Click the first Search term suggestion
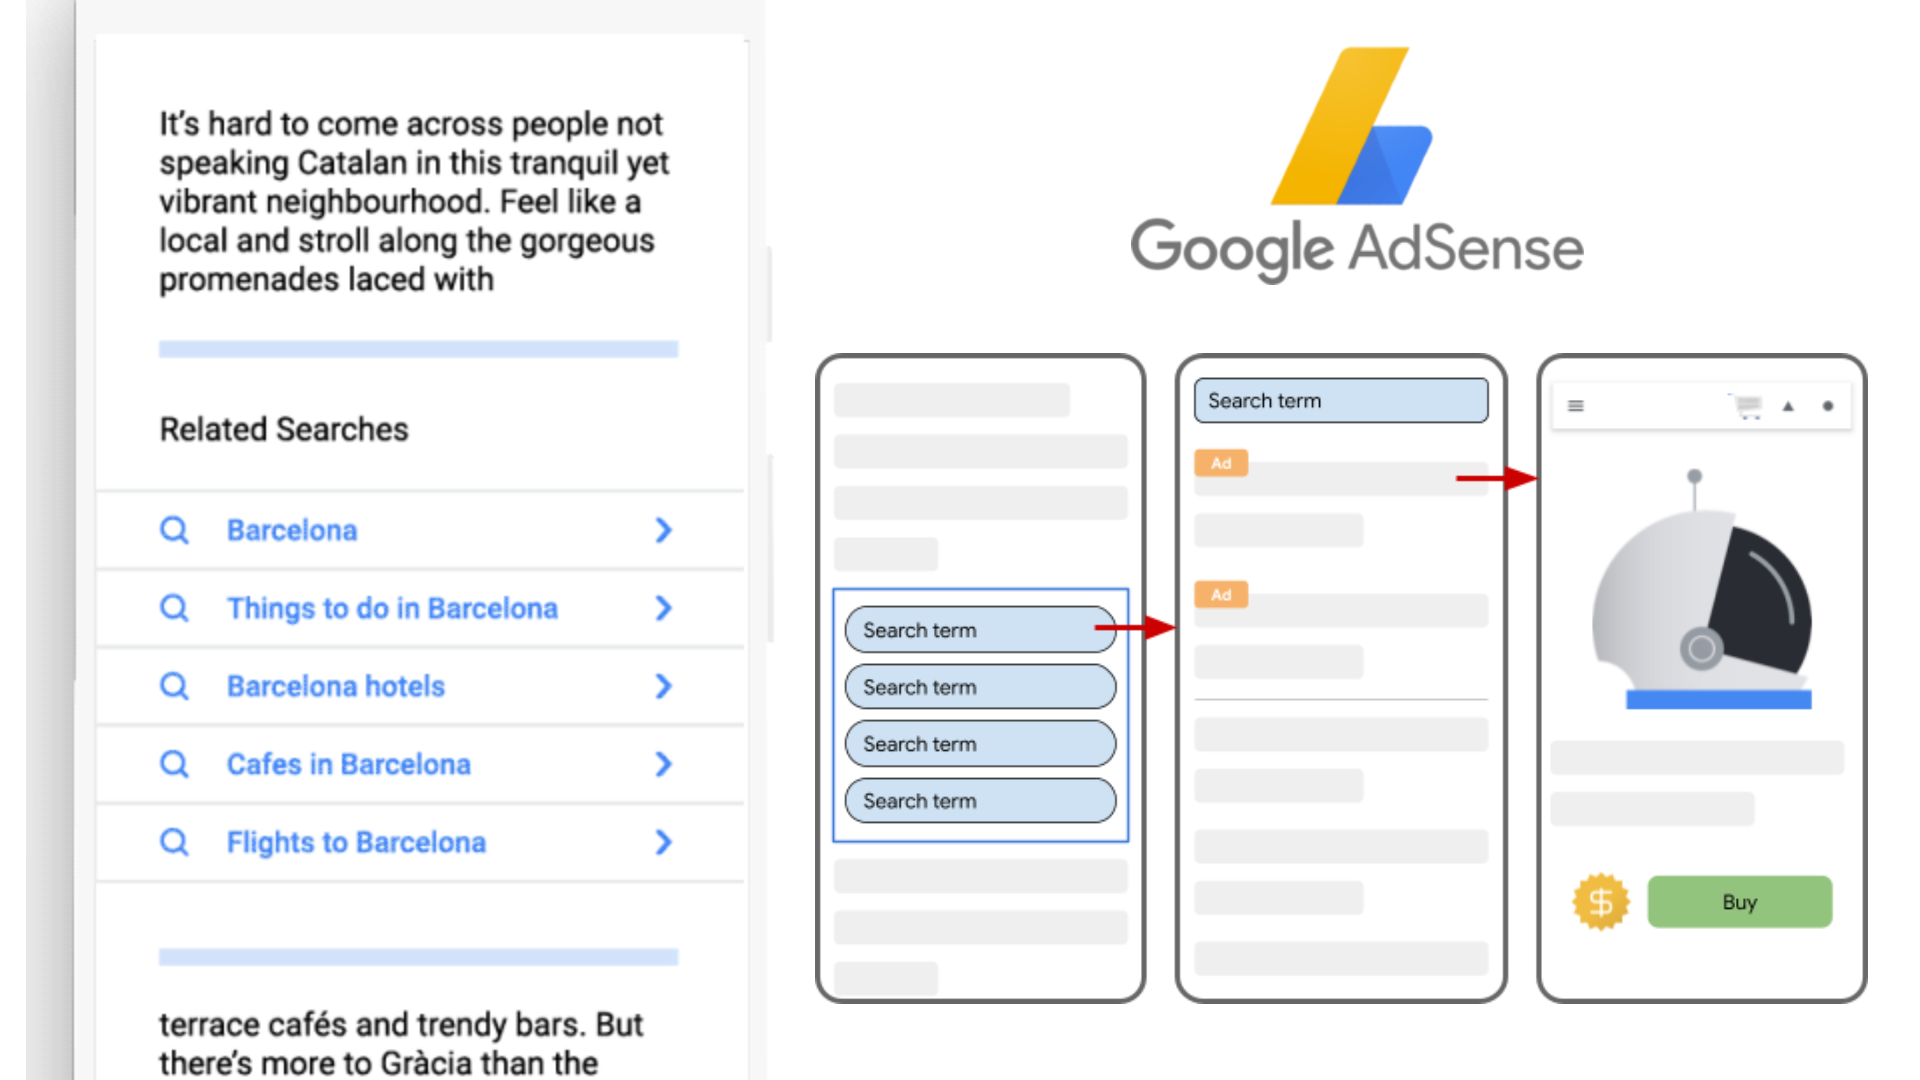The height and width of the screenshot is (1080, 1920). pos(980,630)
